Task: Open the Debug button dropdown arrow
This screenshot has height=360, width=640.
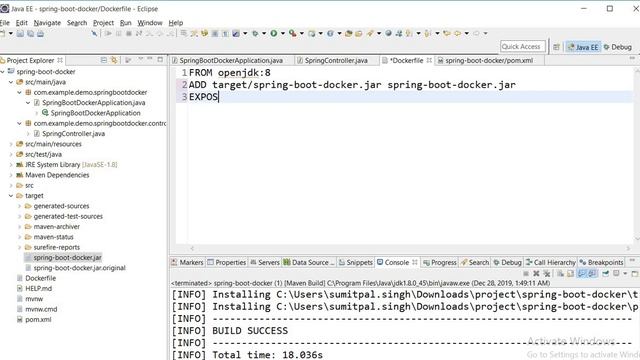Action: pyautogui.click(x=264, y=33)
